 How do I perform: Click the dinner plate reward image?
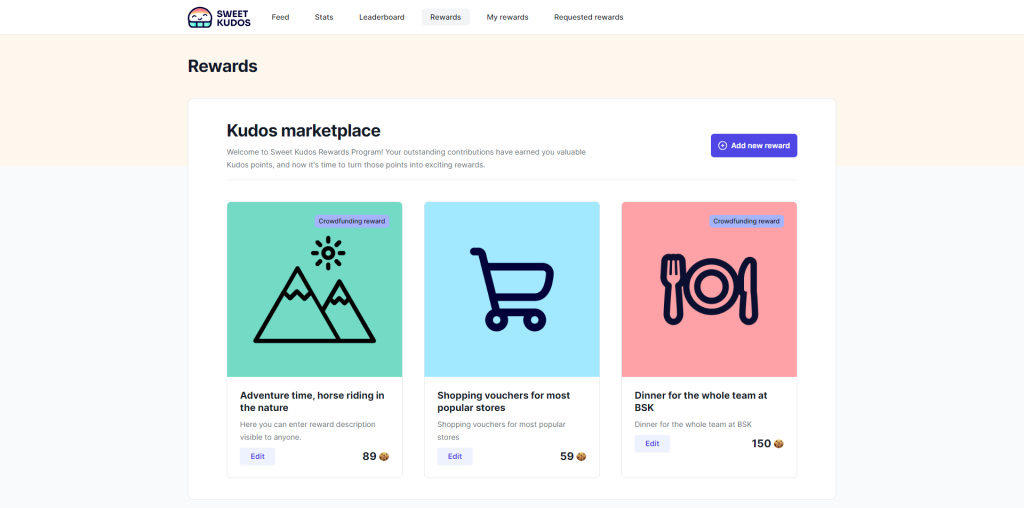click(x=709, y=288)
